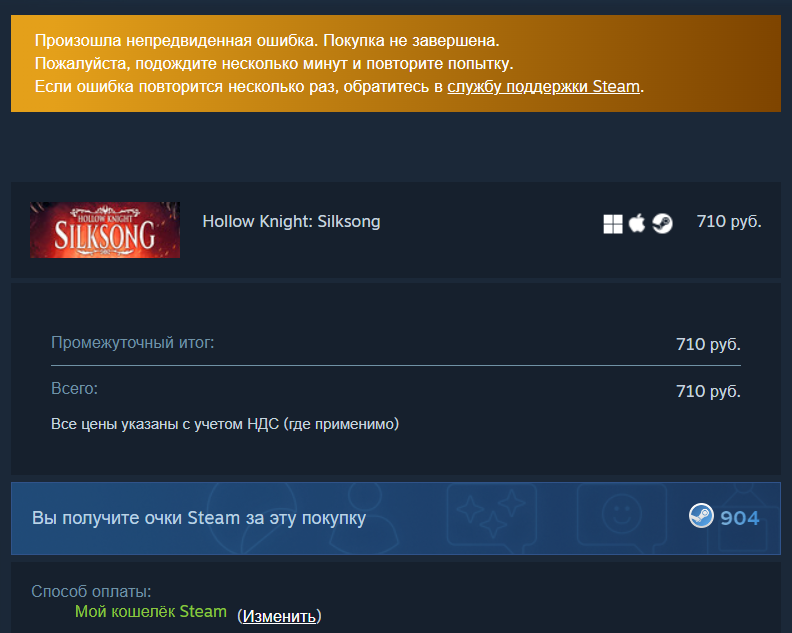Click the Всего total amount
This screenshot has width=792, height=633.
pyautogui.click(x=708, y=391)
